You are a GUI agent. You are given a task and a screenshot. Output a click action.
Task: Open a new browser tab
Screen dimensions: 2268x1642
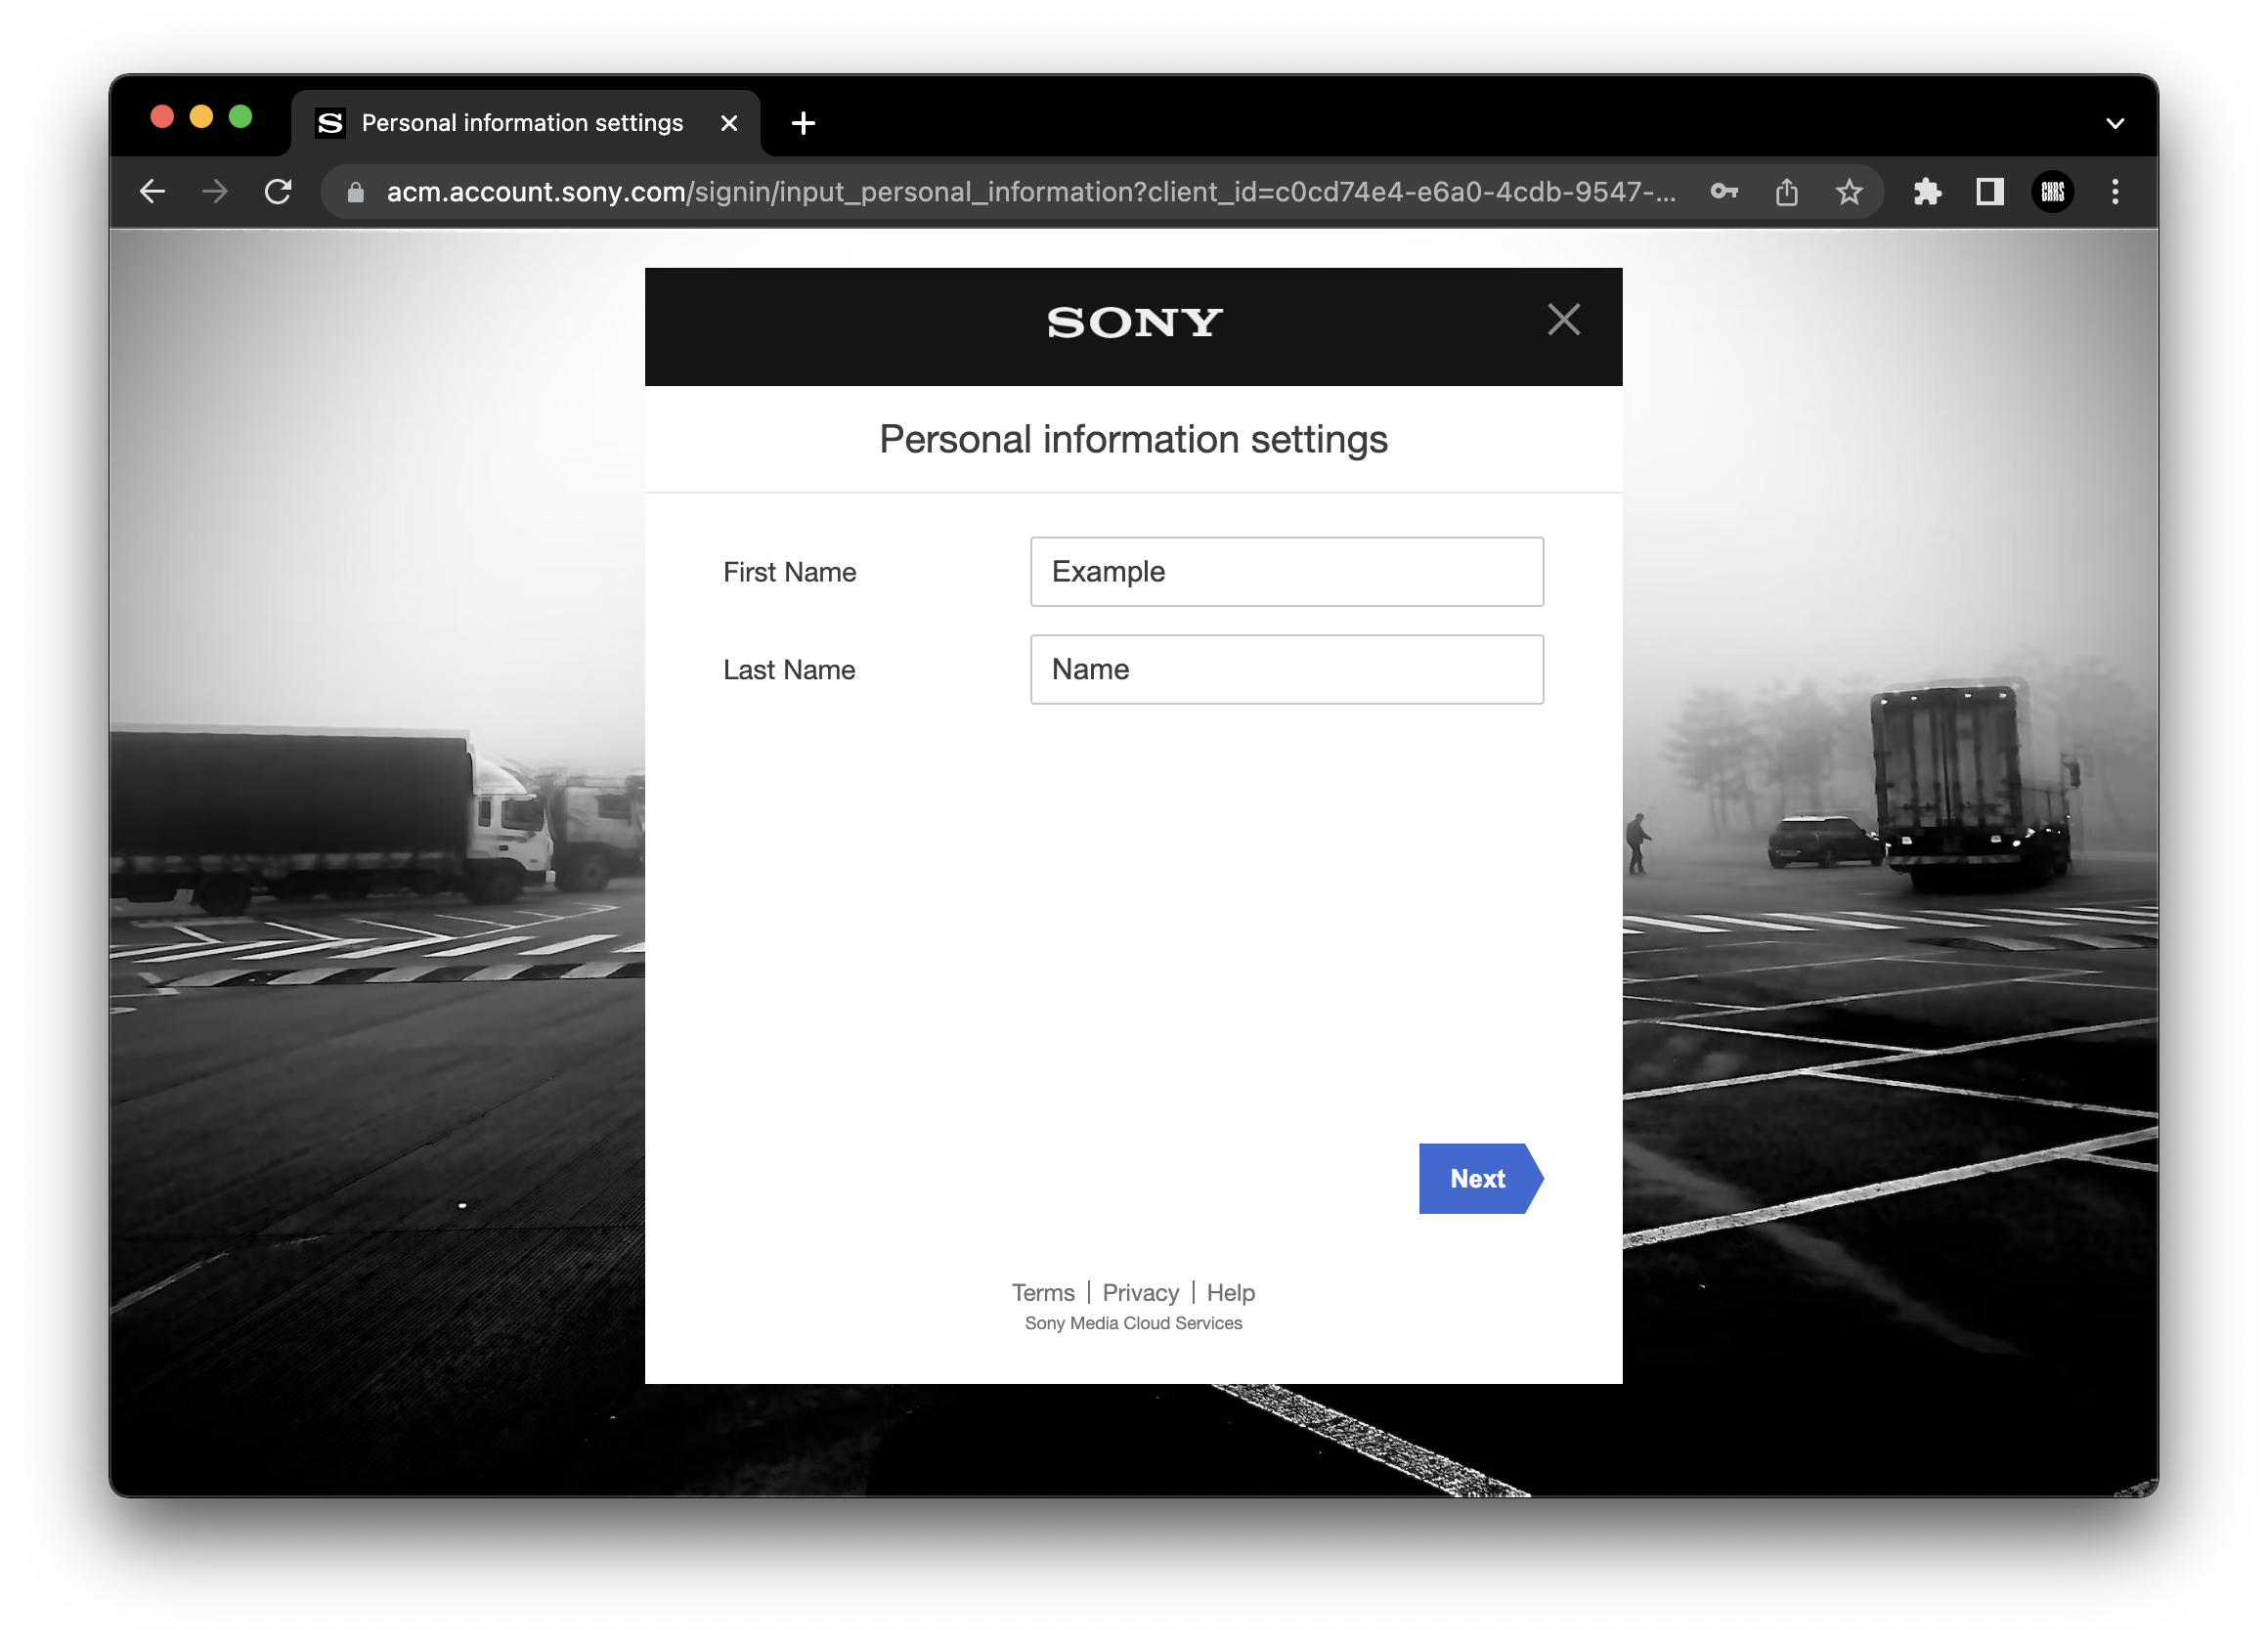point(803,123)
